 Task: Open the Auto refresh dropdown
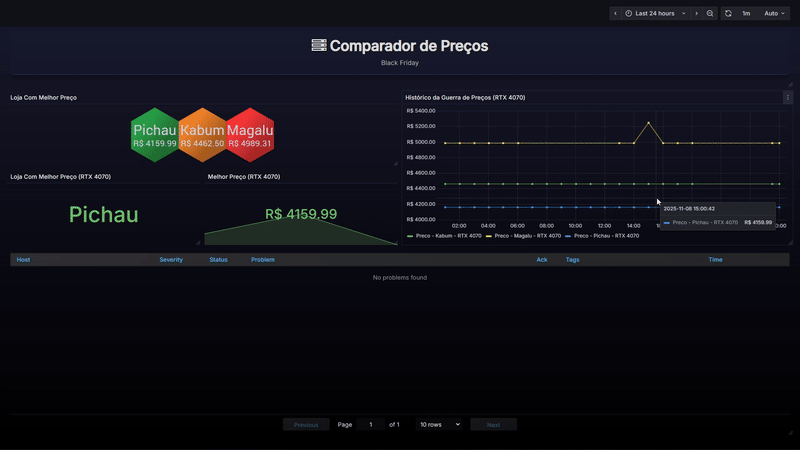774,13
